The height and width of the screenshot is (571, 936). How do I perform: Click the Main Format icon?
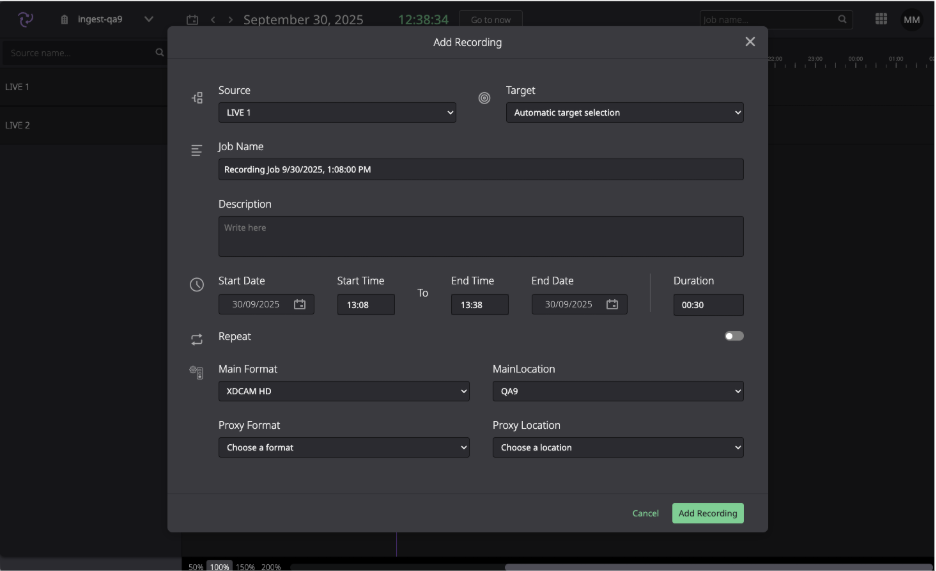[196, 372]
